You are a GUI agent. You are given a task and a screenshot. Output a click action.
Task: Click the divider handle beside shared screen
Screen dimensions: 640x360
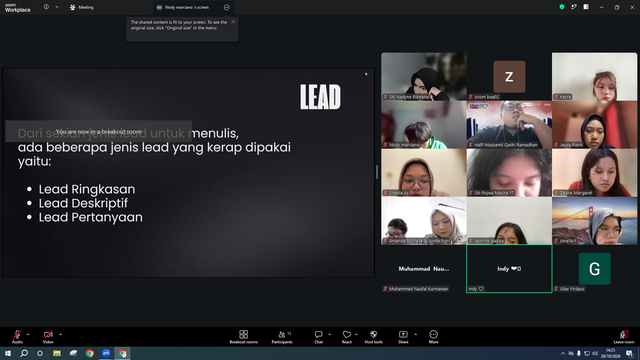point(376,172)
